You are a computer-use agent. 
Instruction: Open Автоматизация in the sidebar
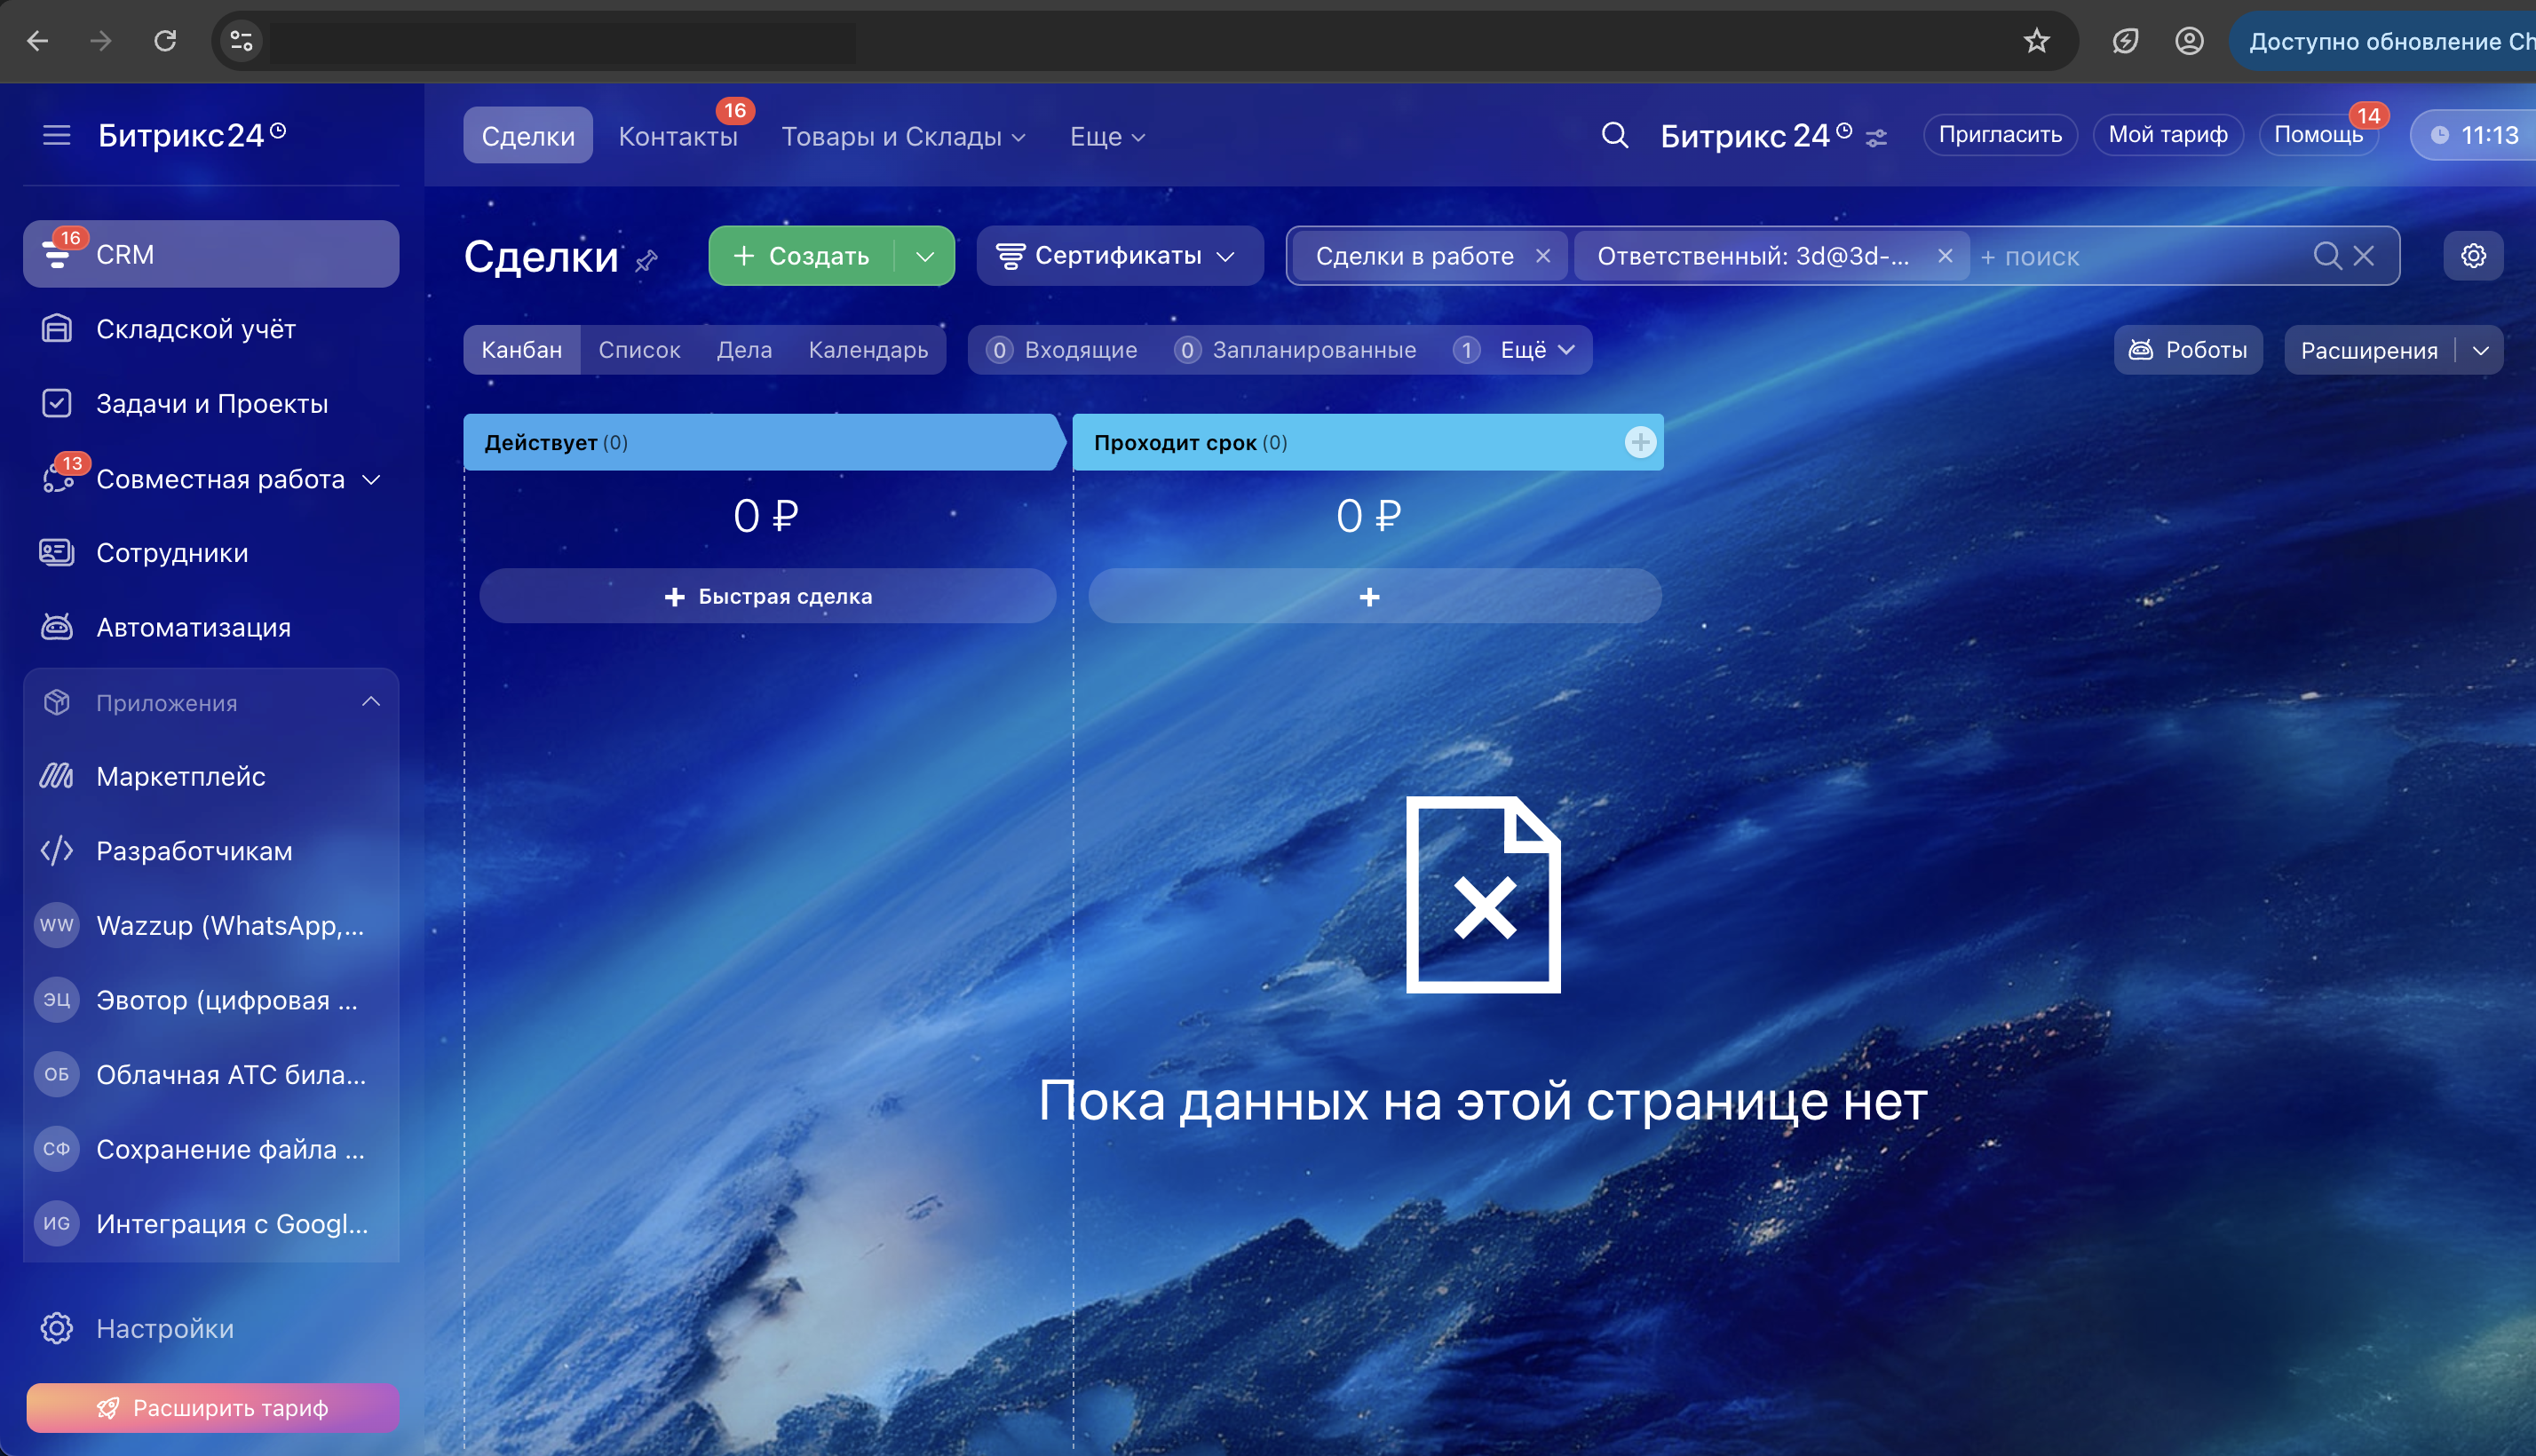coord(211,628)
